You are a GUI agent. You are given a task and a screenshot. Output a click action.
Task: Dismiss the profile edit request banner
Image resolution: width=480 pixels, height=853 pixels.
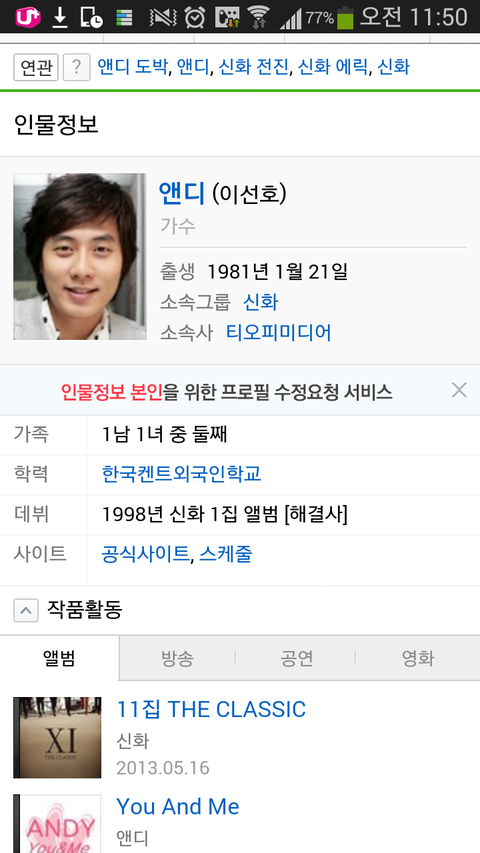pyautogui.click(x=459, y=390)
